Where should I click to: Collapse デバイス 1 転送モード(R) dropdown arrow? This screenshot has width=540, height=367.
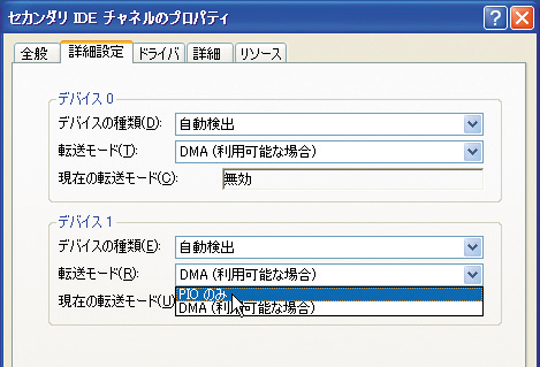point(472,275)
